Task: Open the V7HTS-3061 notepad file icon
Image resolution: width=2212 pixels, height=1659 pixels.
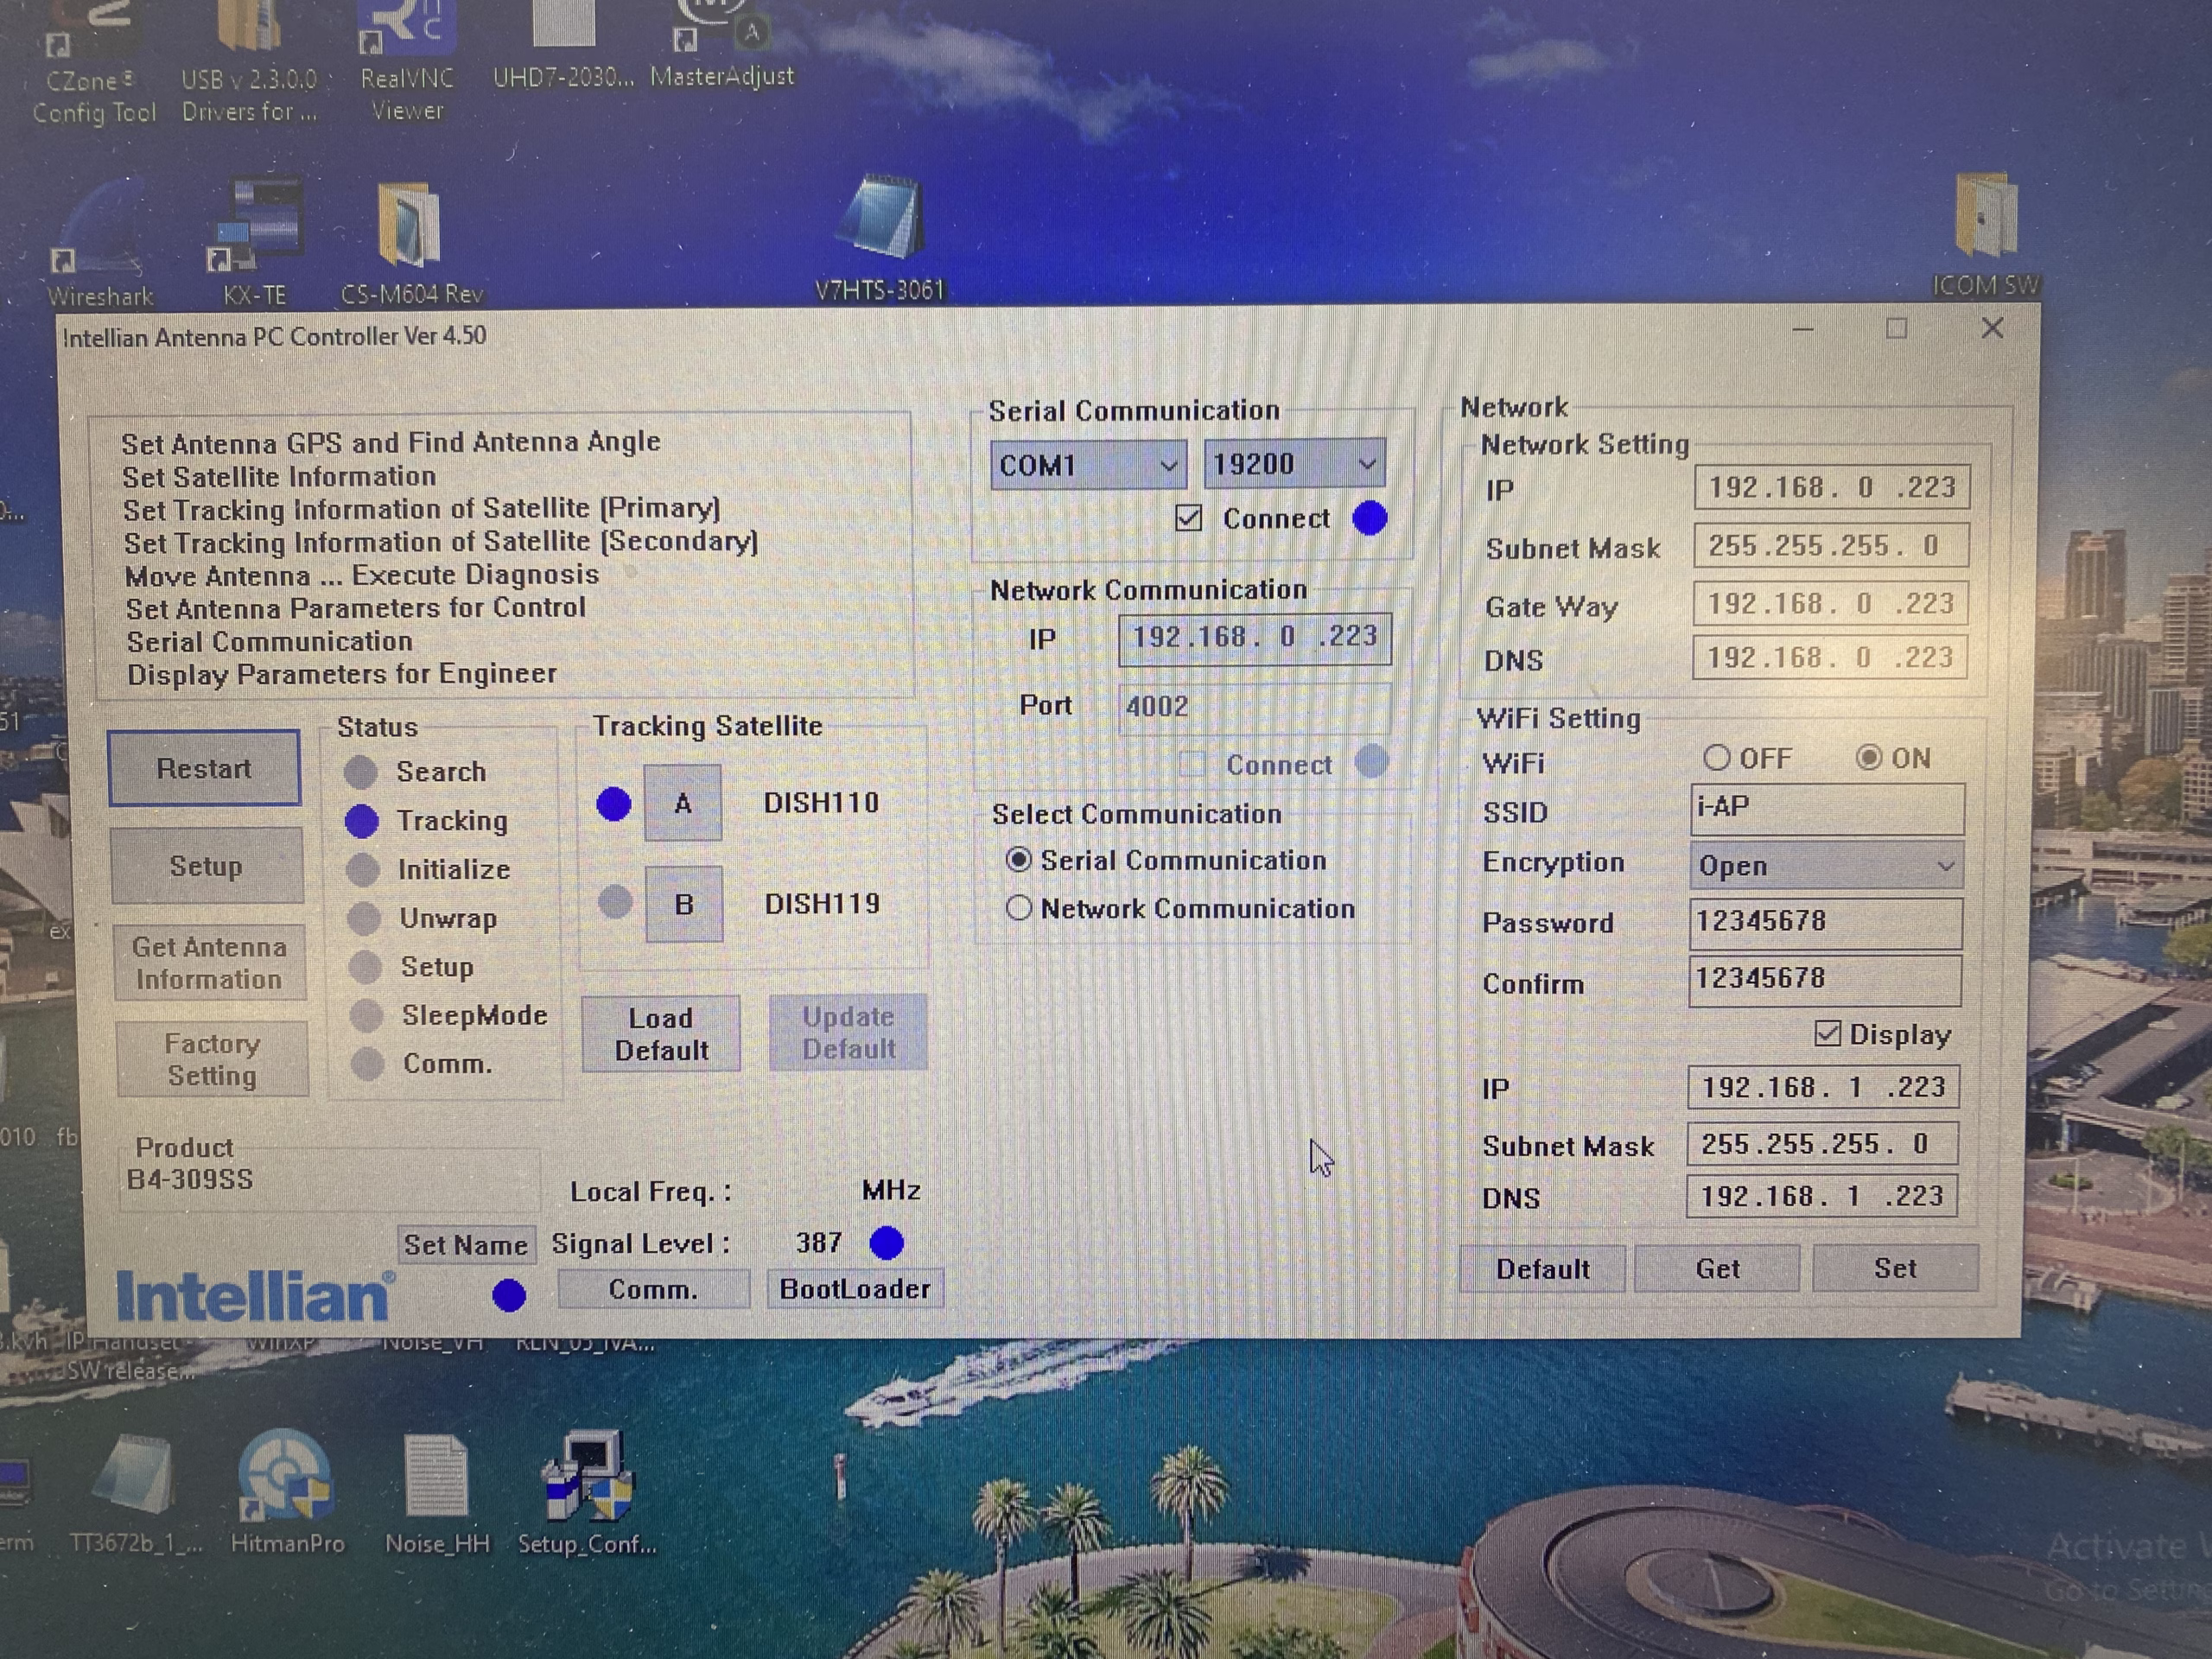Action: (x=879, y=238)
